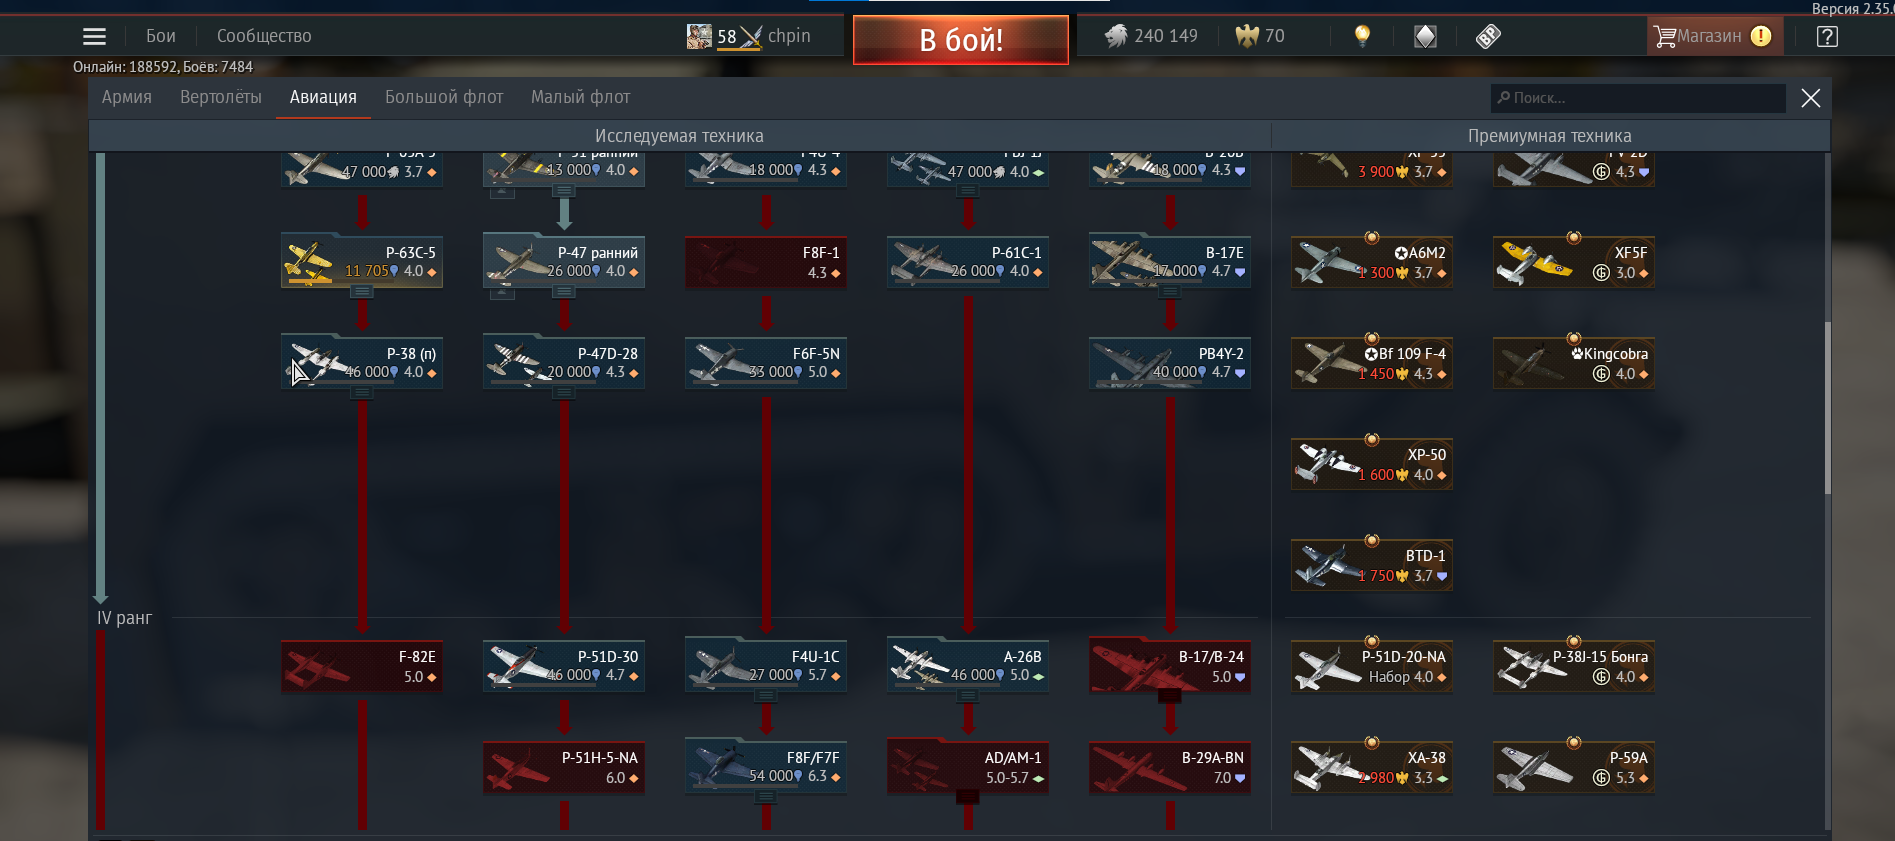Image resolution: width=1895 pixels, height=841 pixels.
Task: Select the P-51D-30 aircraft card
Action: (564, 665)
